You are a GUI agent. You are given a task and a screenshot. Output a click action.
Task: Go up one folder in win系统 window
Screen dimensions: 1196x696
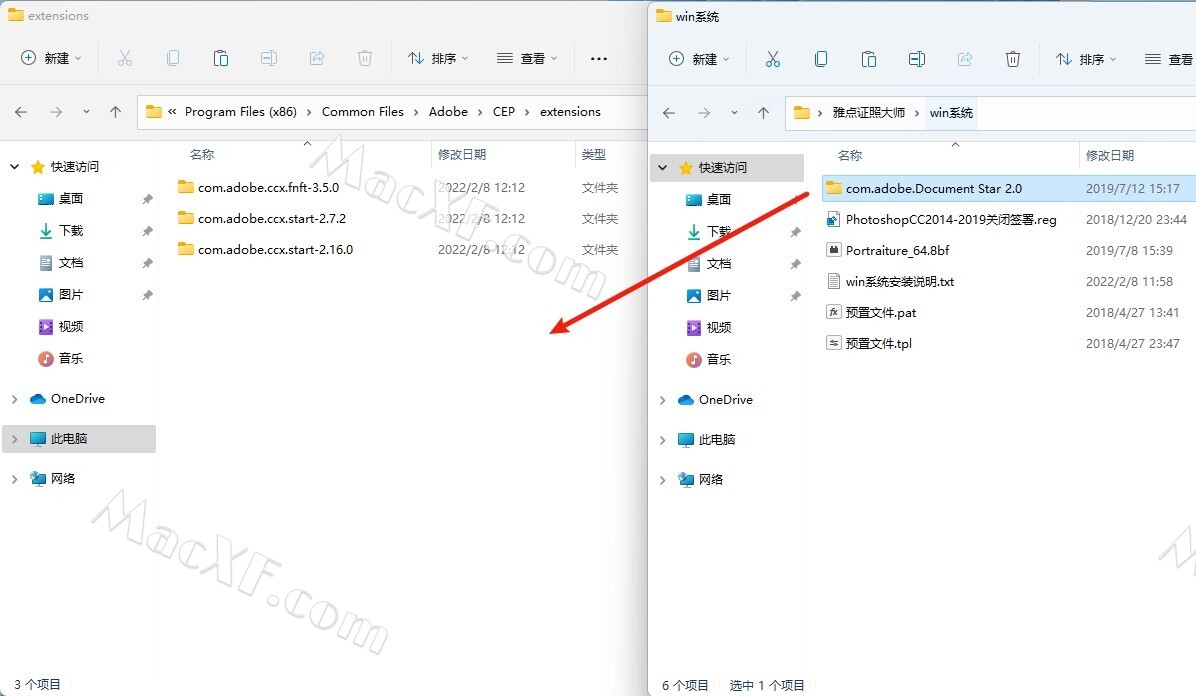(764, 113)
